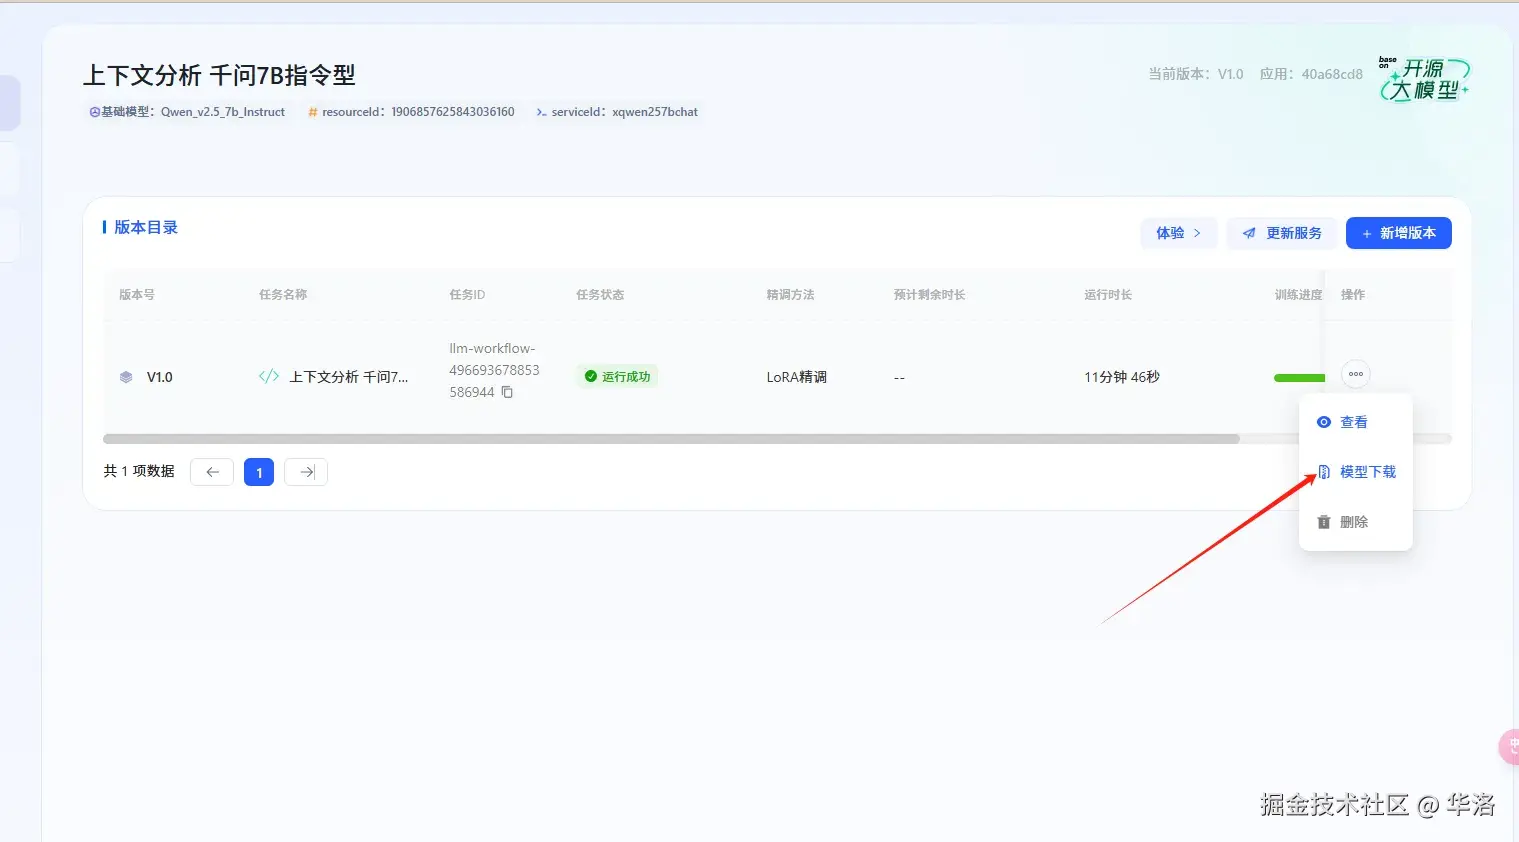This screenshot has width=1519, height=842.
Task: Click the file icon next to 模型下载
Action: 1324,472
